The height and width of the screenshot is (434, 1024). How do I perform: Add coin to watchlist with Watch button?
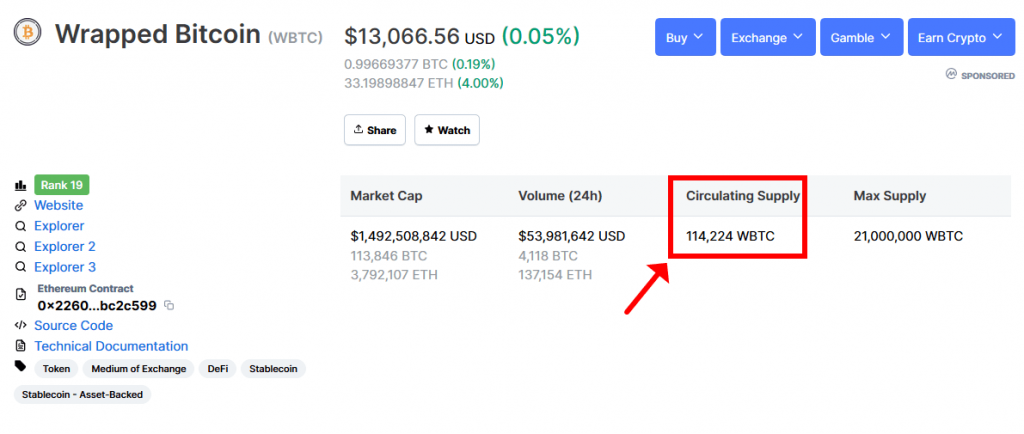tap(447, 130)
